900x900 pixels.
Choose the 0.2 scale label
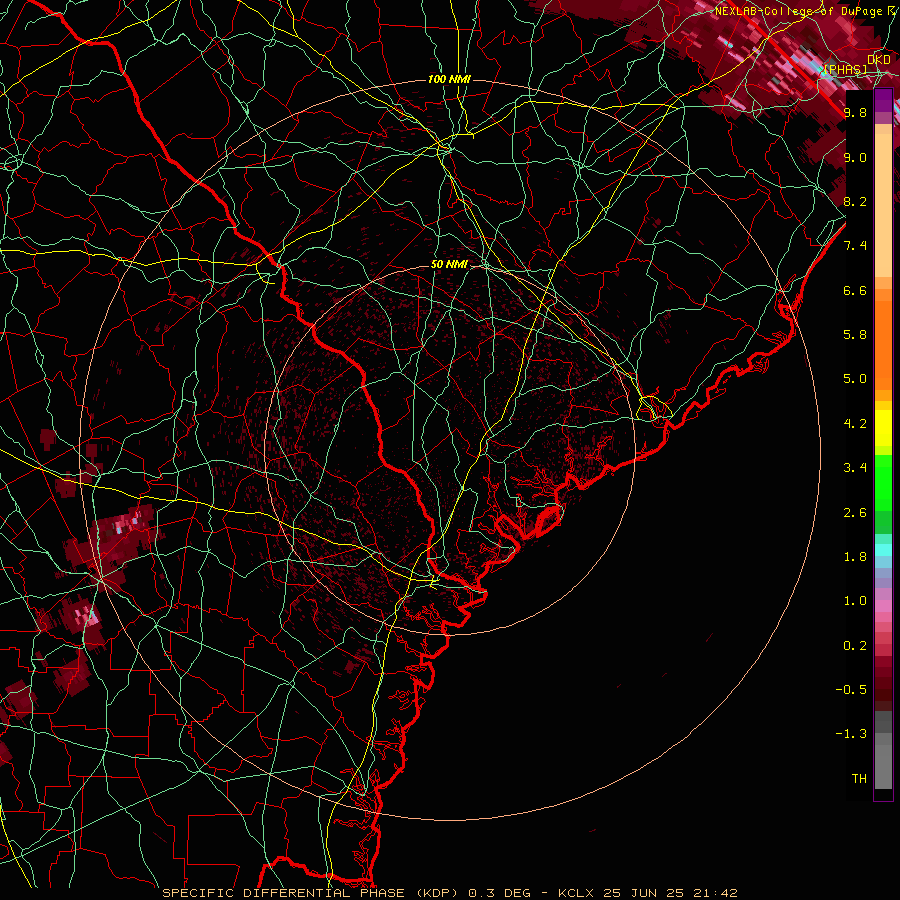tap(855, 646)
